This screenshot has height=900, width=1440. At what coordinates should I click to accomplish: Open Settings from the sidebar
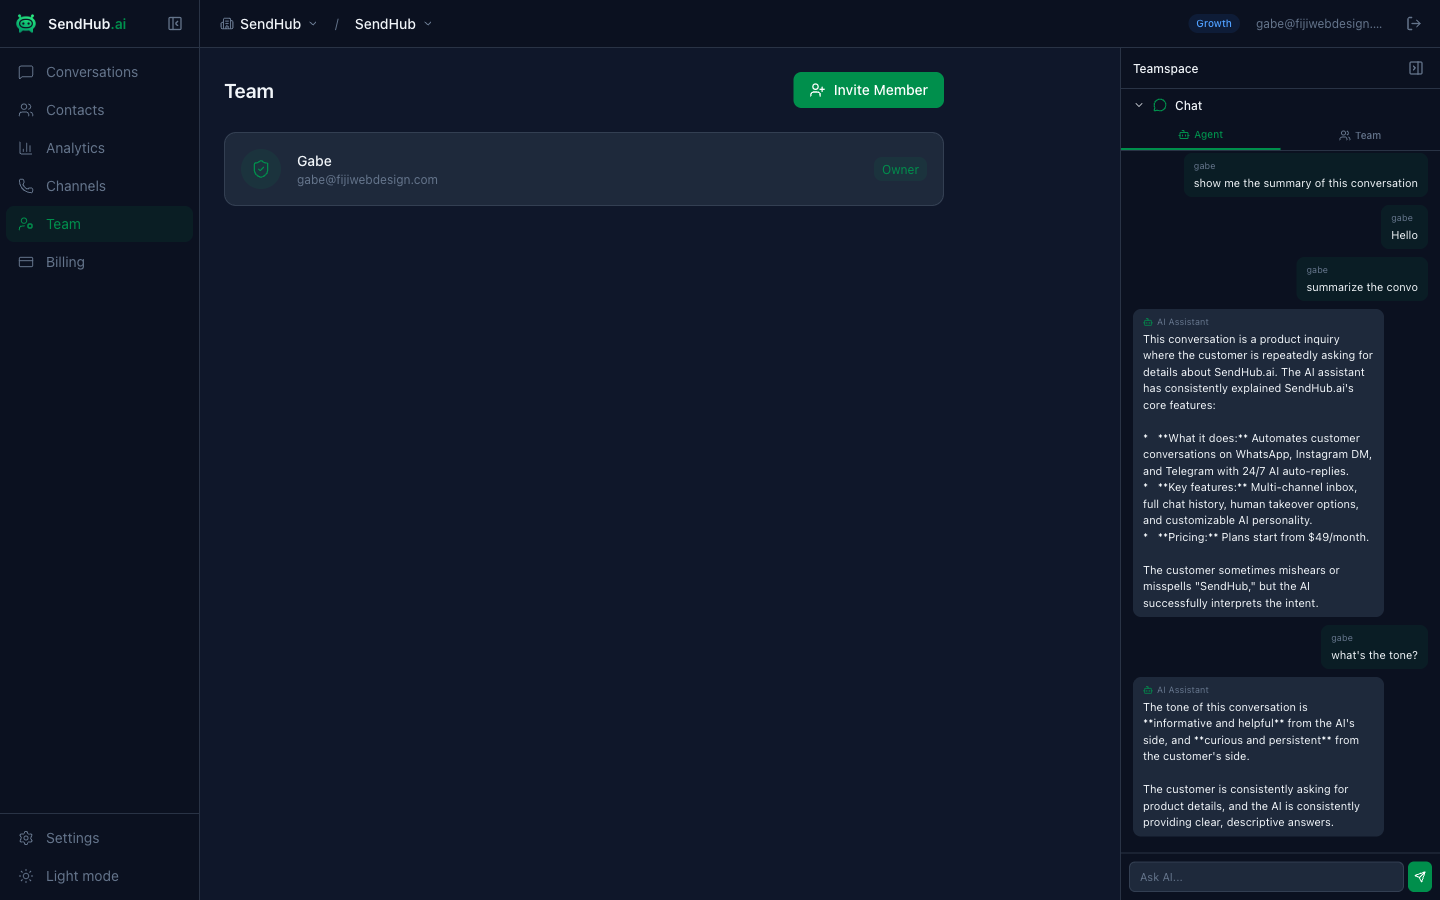coord(100,838)
